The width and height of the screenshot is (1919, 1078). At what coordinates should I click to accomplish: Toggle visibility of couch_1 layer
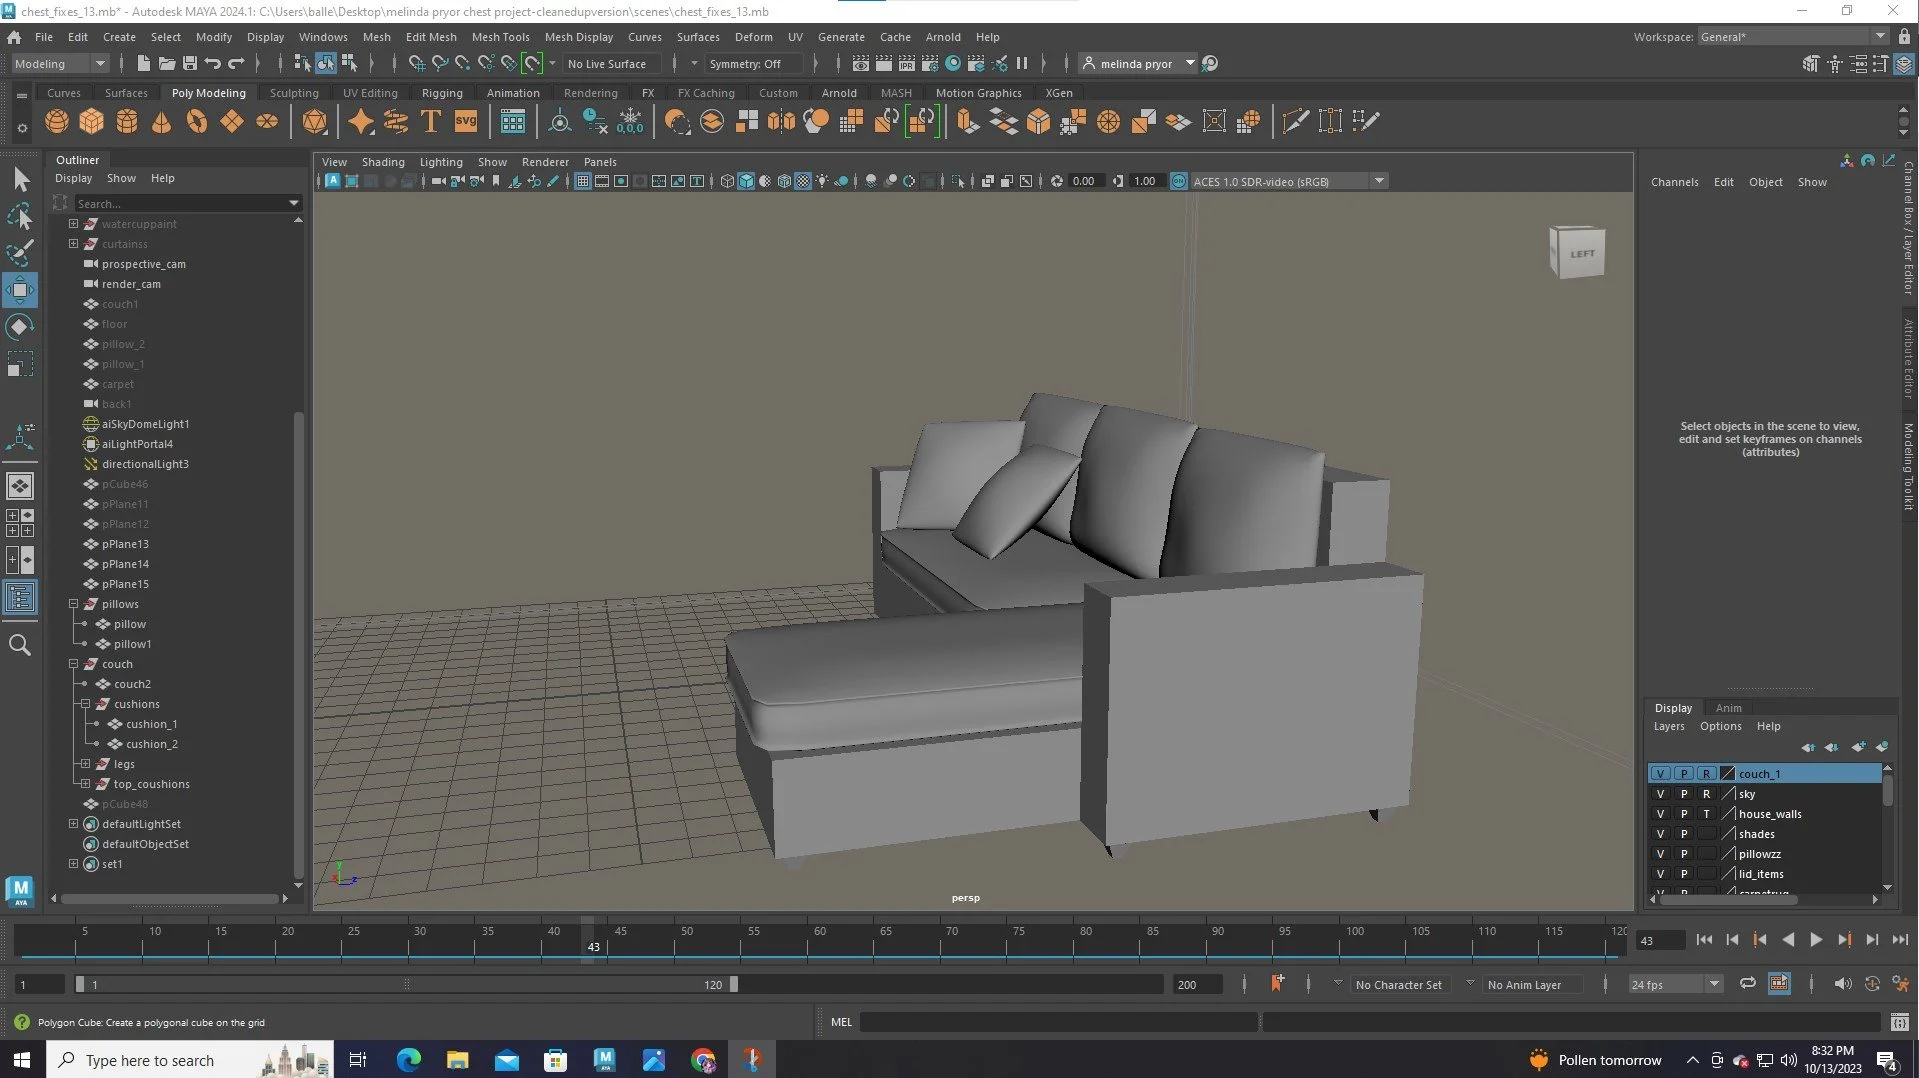1660,774
